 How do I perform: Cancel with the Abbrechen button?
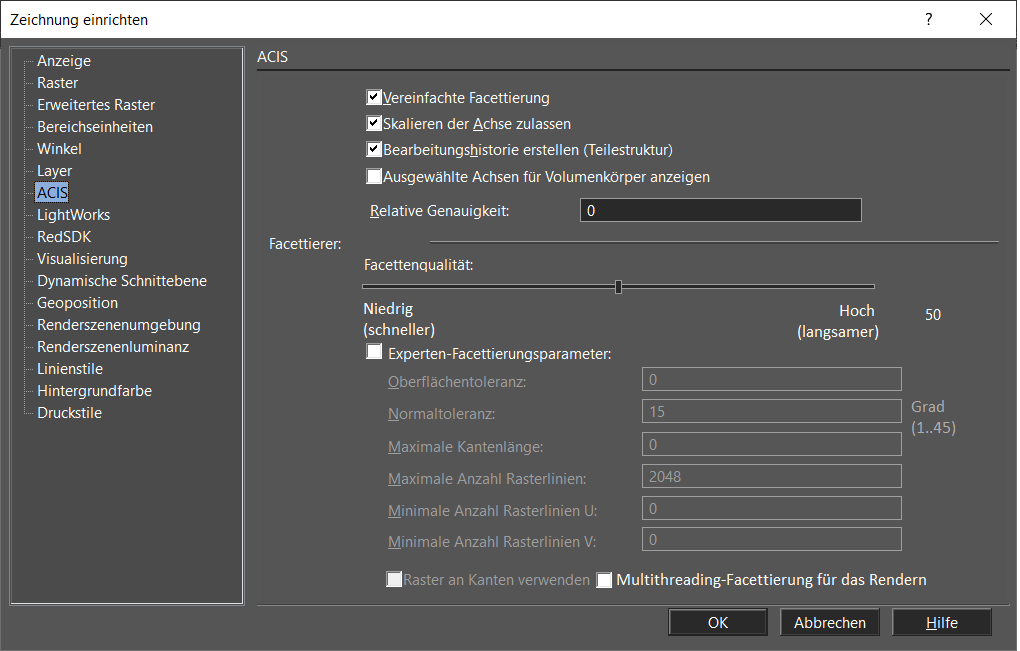click(x=829, y=622)
